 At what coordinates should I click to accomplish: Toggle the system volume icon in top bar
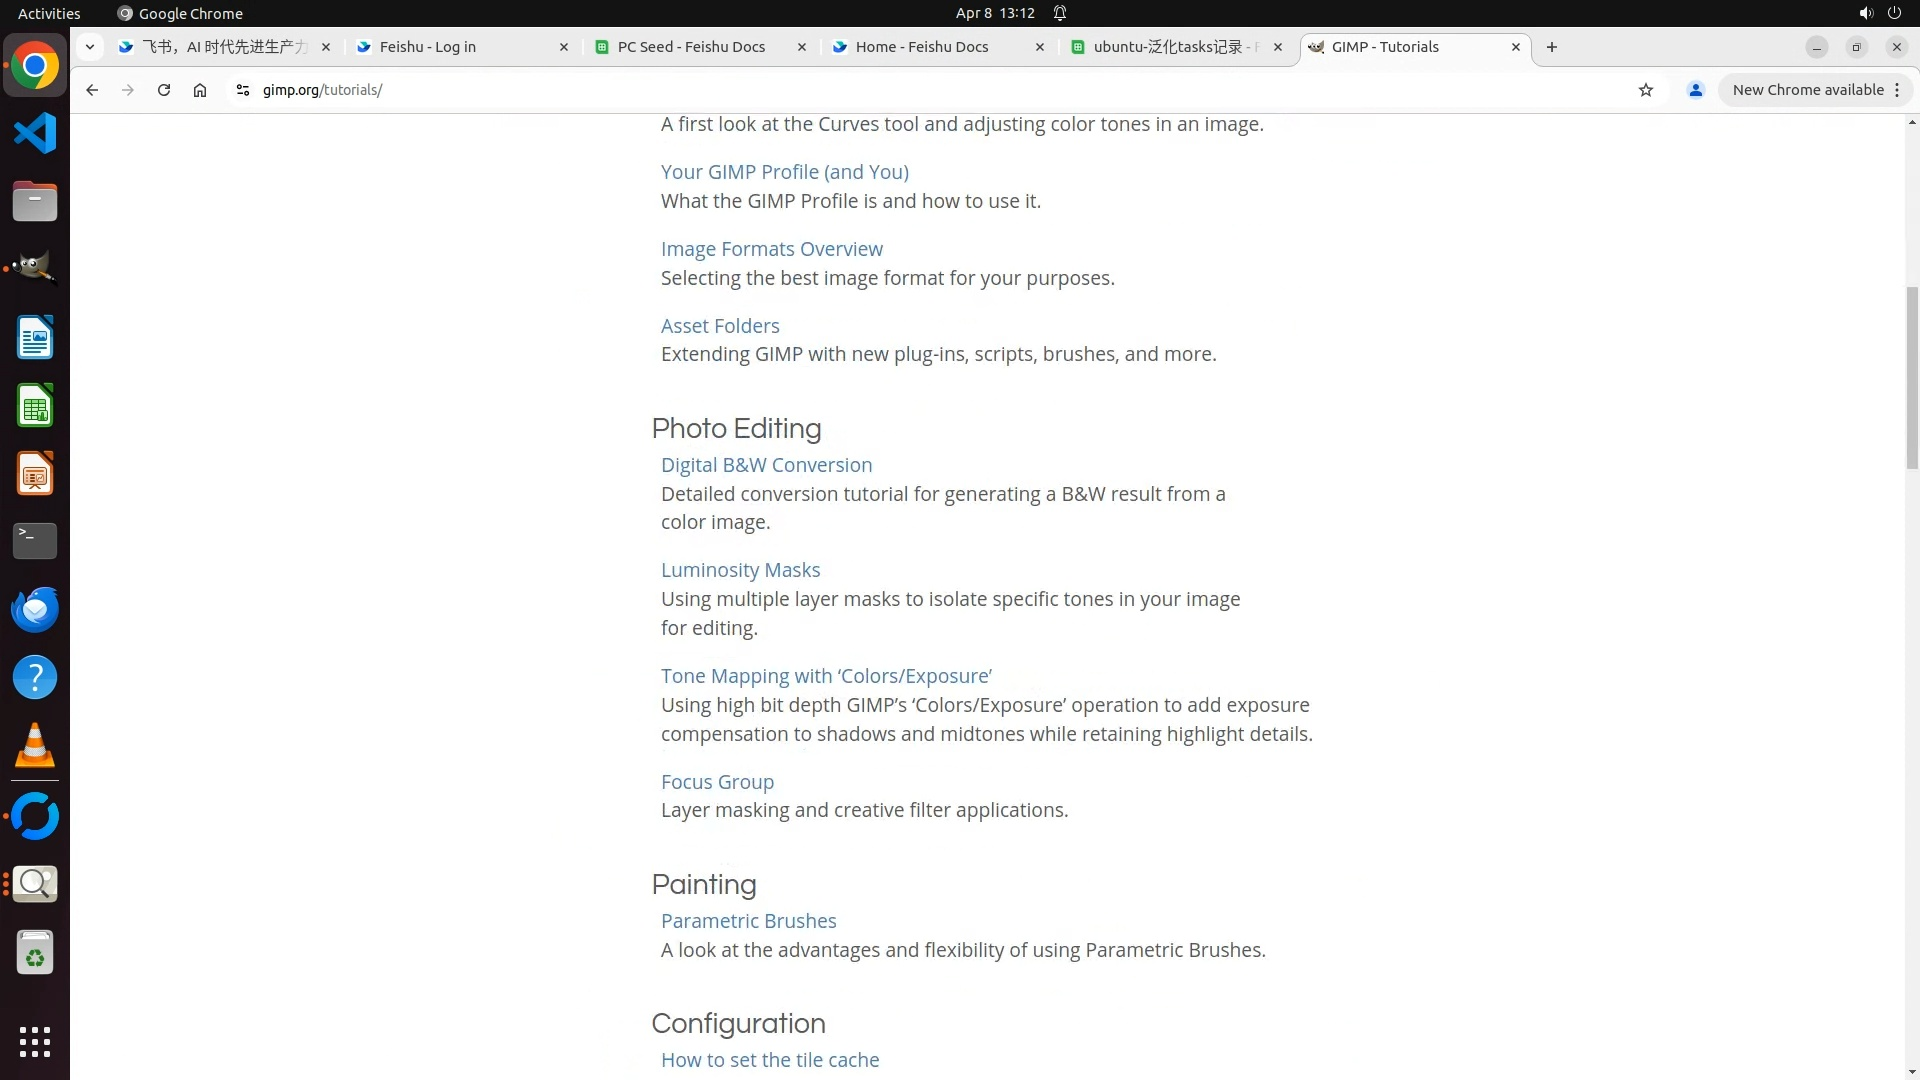1865,13
